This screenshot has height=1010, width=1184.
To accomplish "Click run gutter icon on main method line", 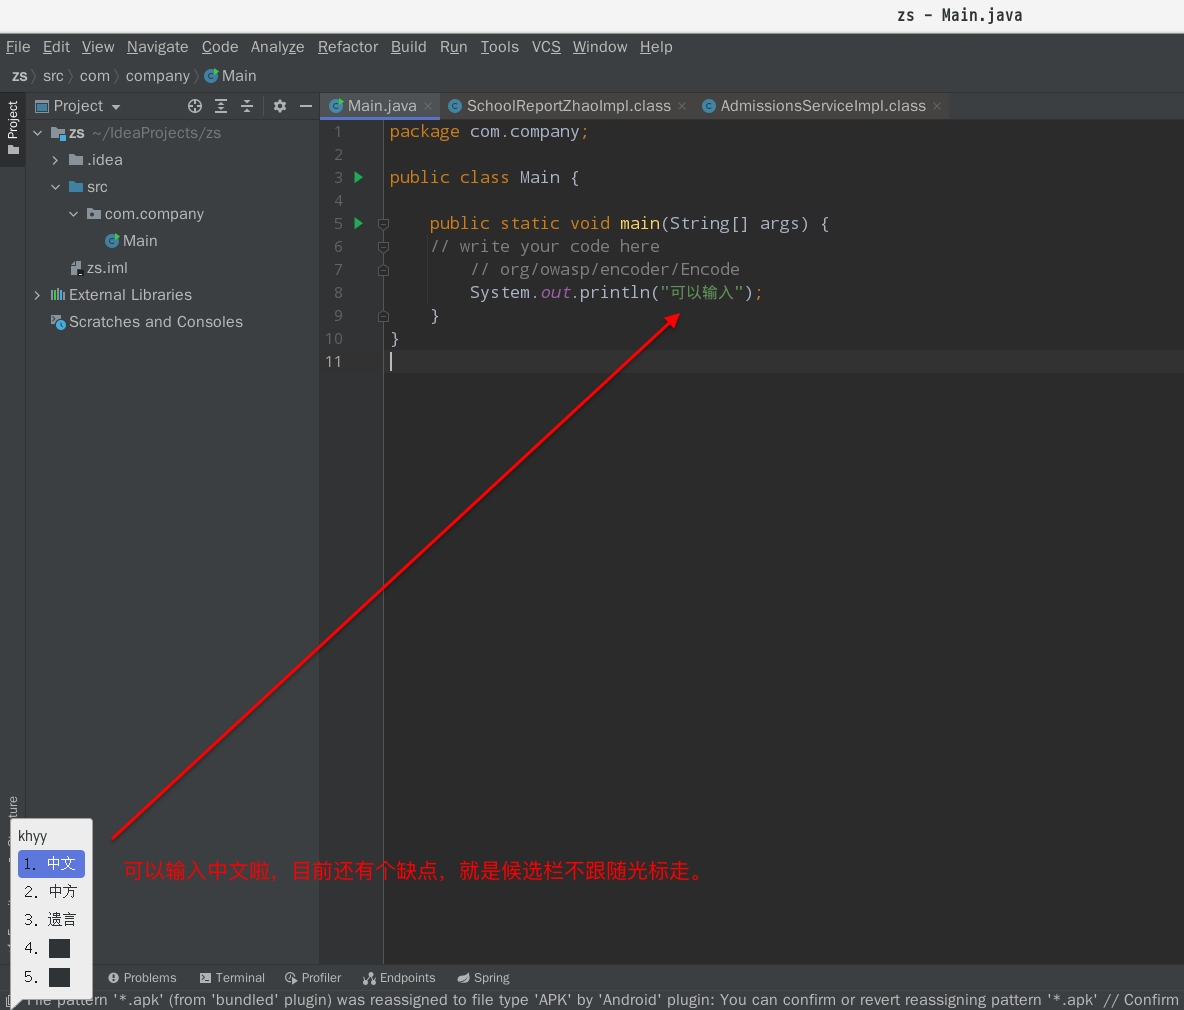I will 359,223.
